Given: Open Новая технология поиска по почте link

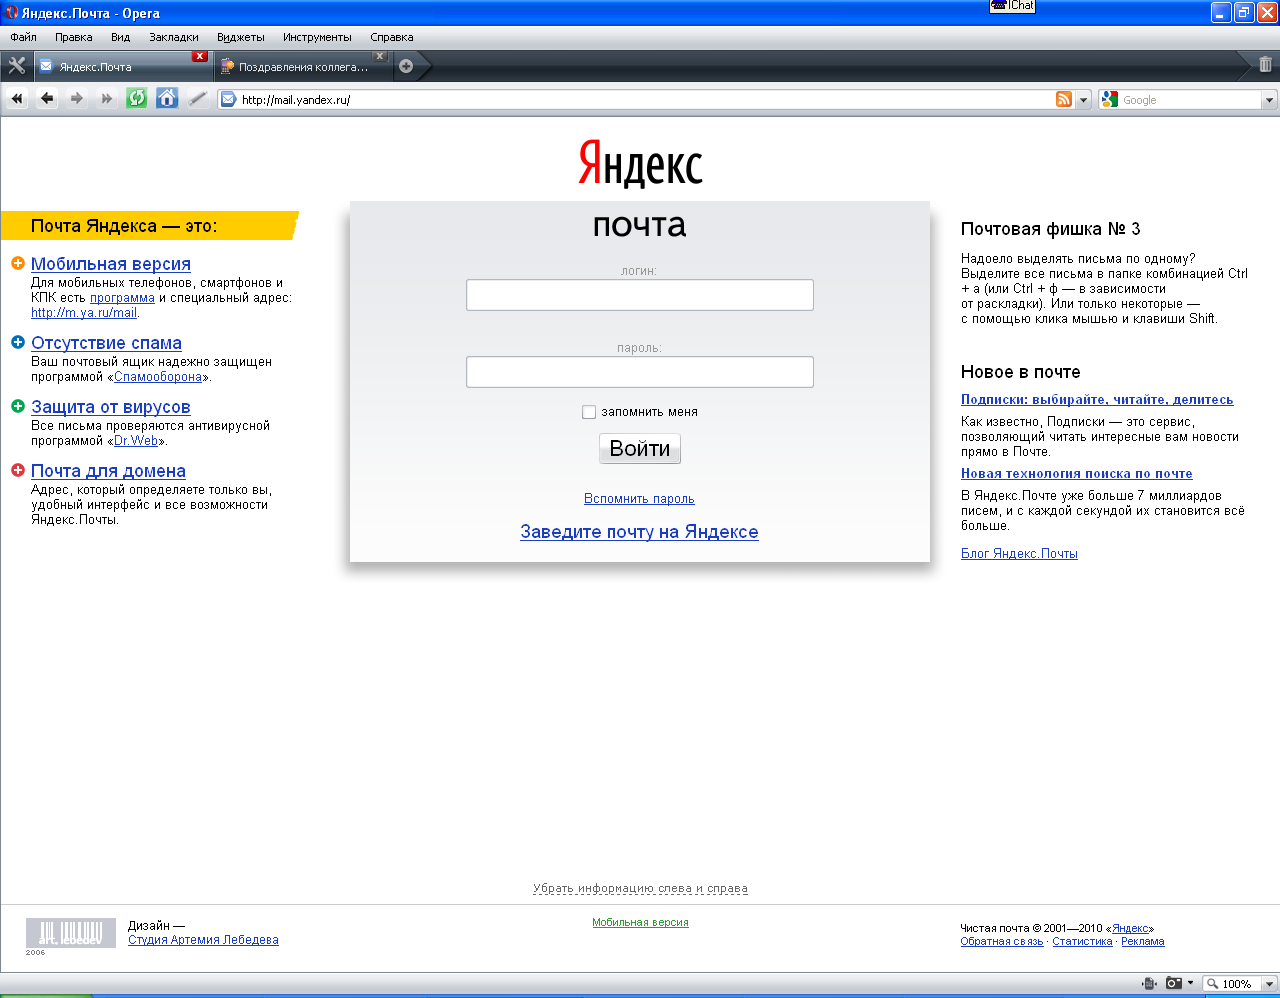Looking at the screenshot, I should (1077, 474).
